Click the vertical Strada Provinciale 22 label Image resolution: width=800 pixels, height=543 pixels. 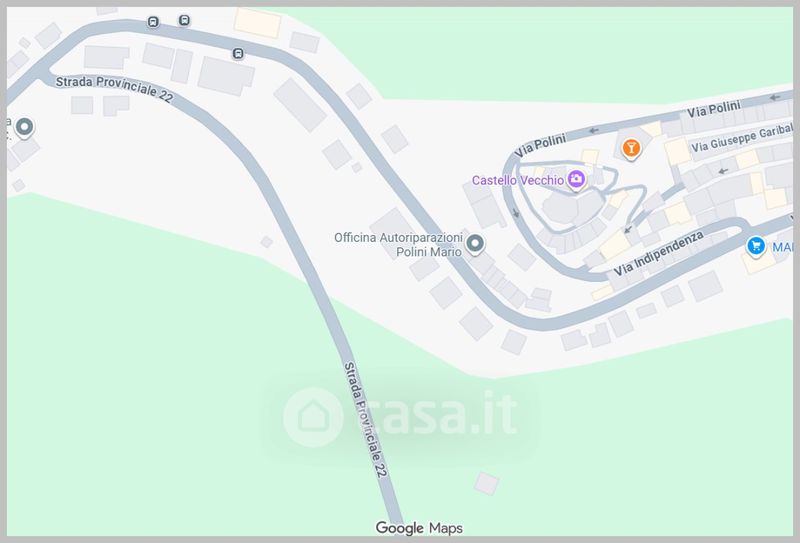tap(365, 420)
